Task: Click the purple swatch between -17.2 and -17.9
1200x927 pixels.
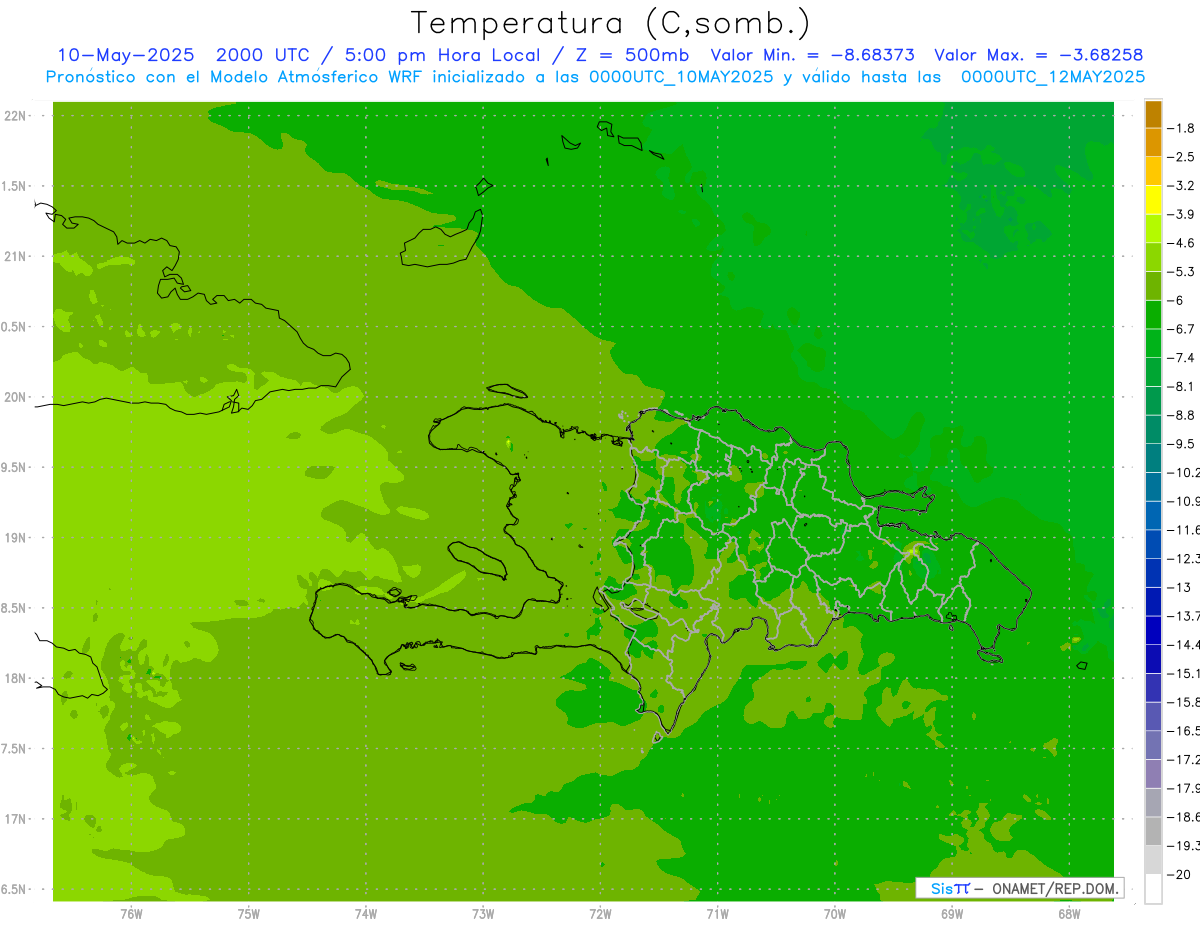Action: click(x=1153, y=773)
